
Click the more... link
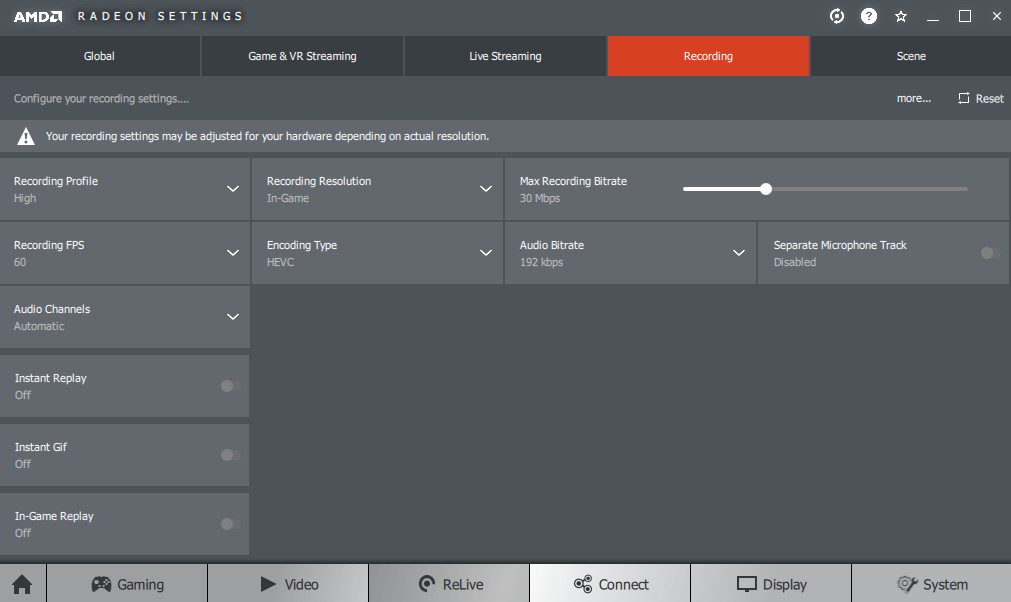point(913,98)
